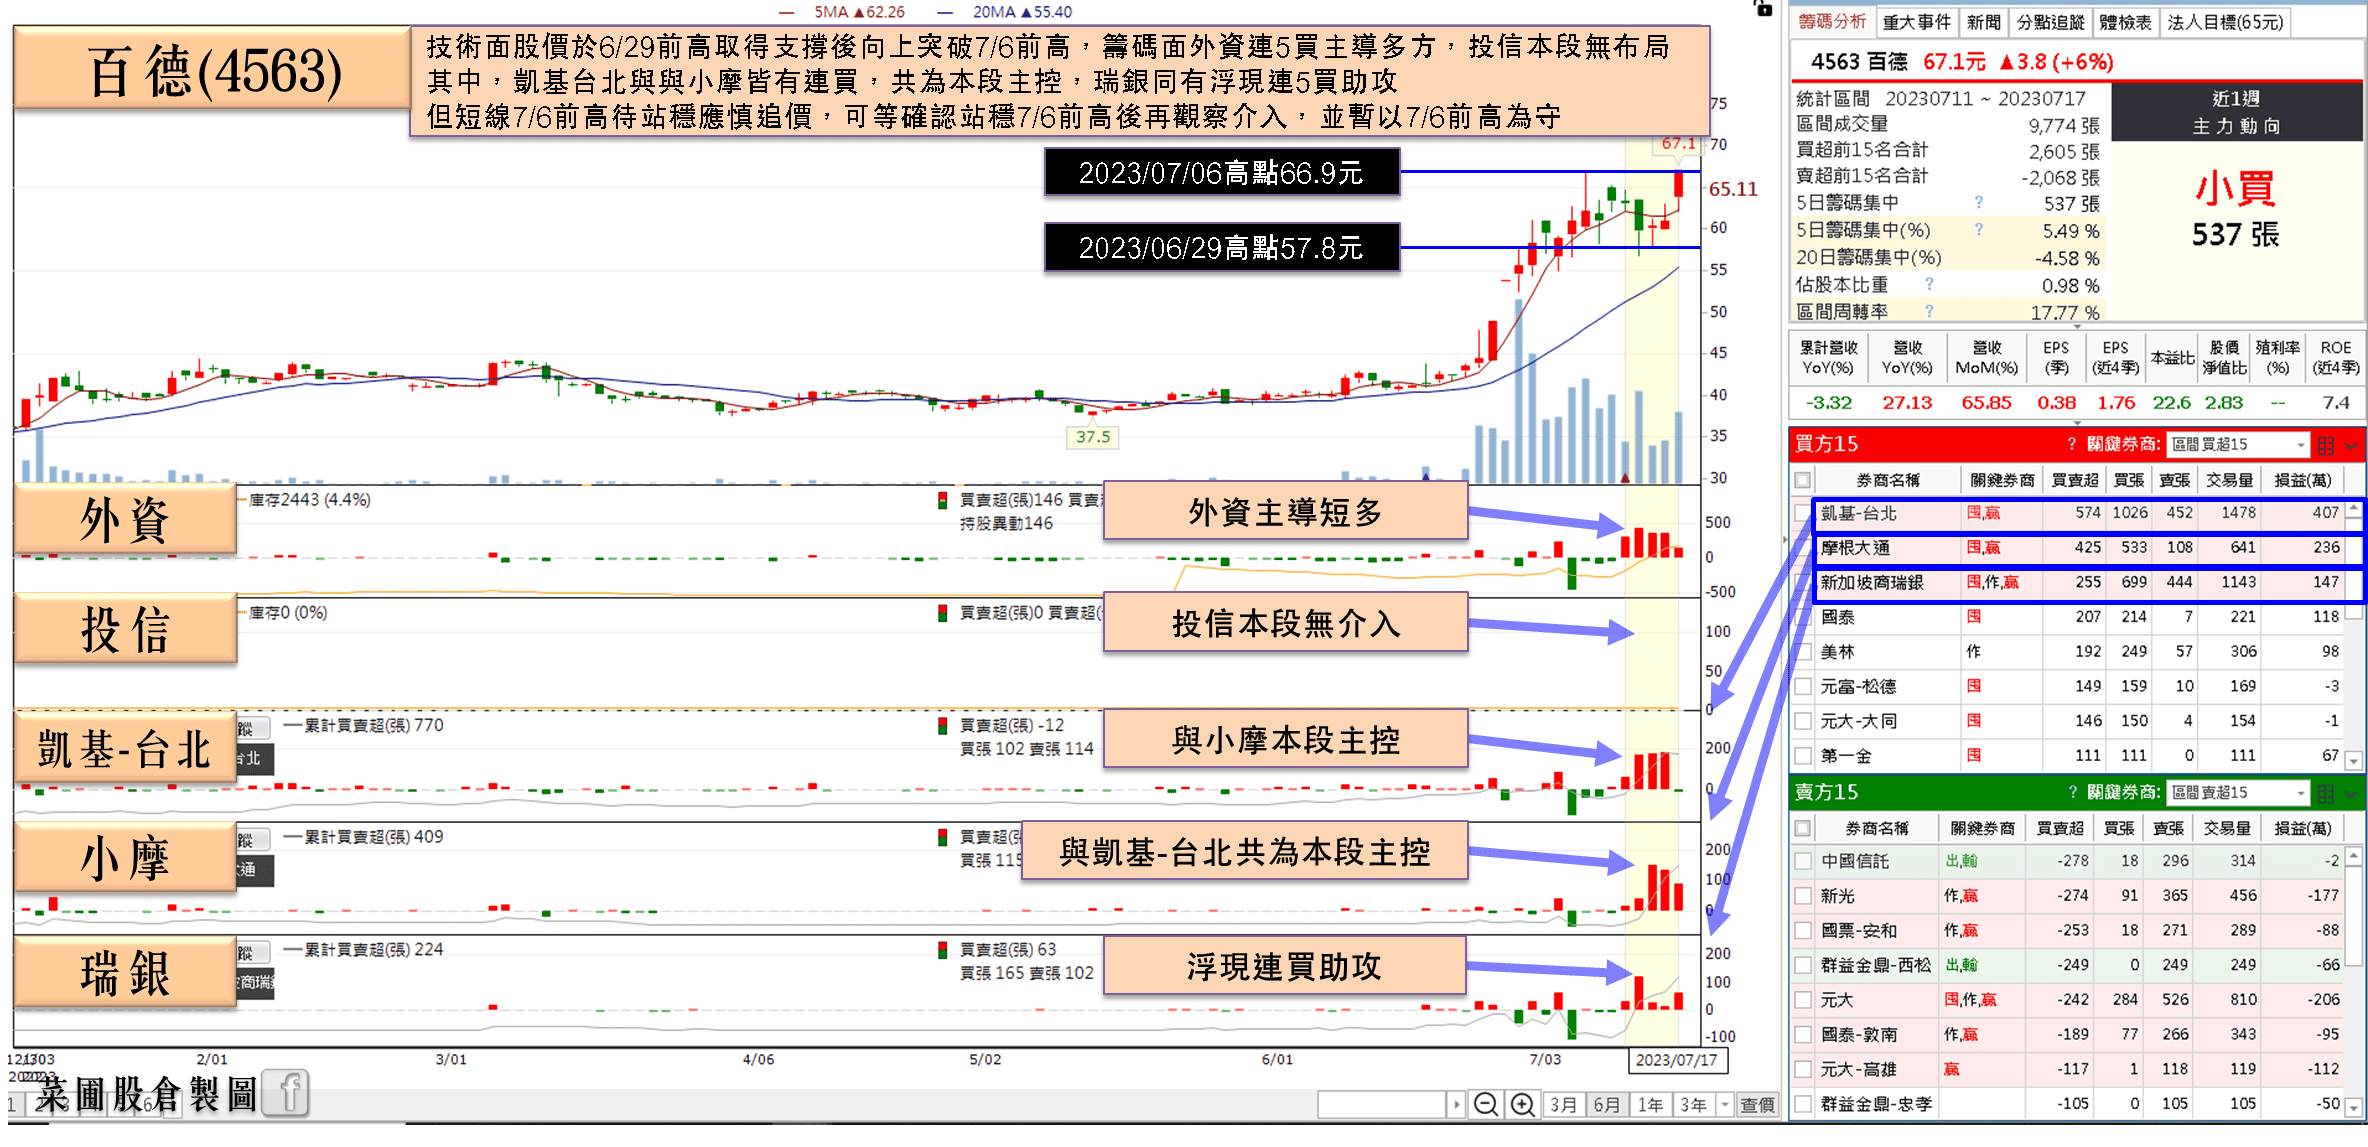
Task: Open the 重大事件 tab
Action: [1916, 22]
